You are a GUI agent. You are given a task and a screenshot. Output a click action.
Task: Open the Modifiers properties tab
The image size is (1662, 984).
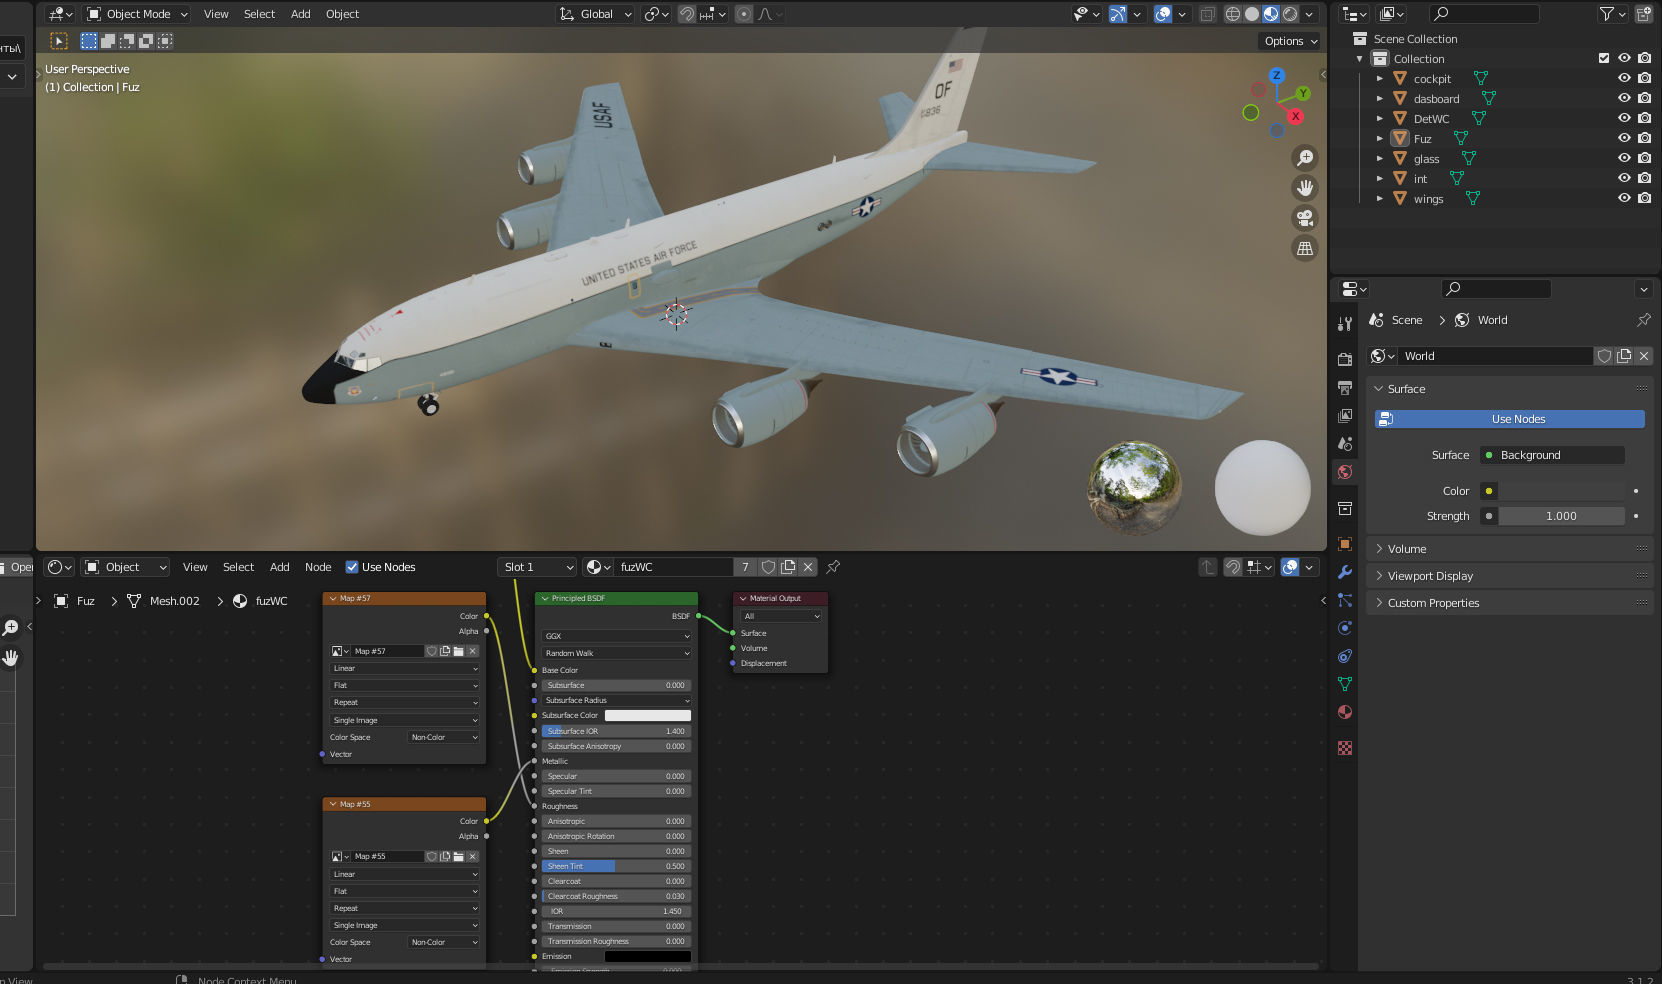[x=1345, y=572]
